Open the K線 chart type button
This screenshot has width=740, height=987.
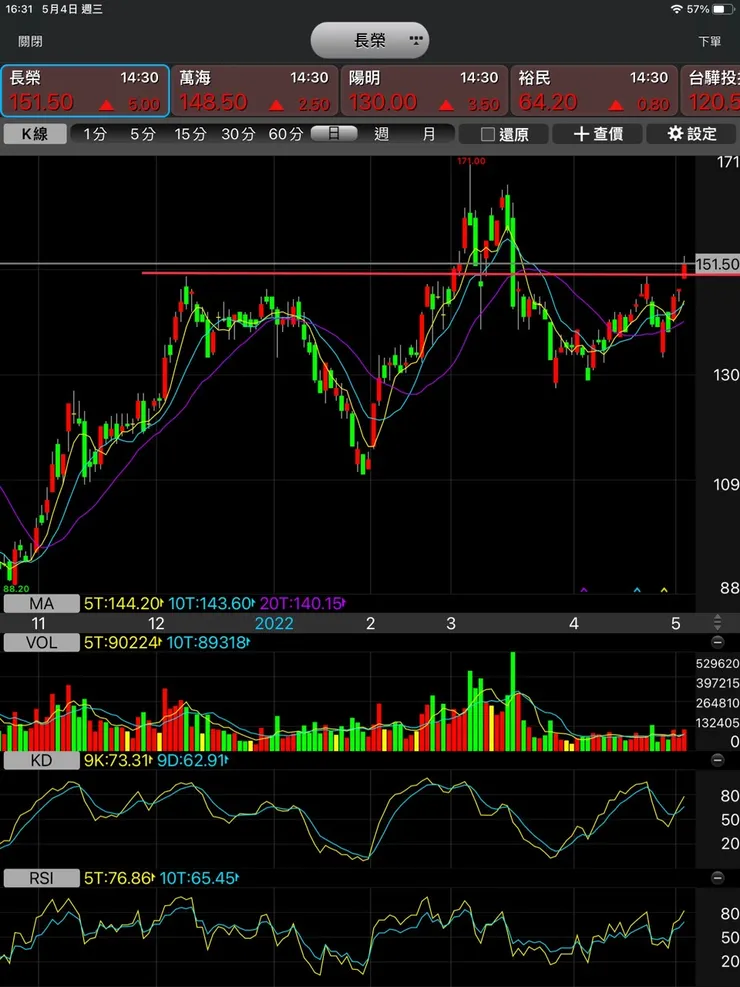[x=35, y=134]
